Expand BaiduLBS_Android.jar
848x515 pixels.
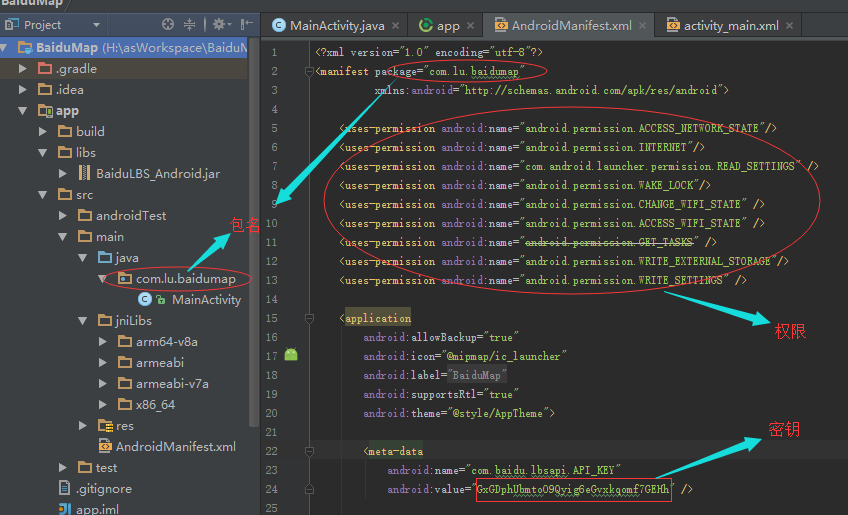click(x=63, y=174)
